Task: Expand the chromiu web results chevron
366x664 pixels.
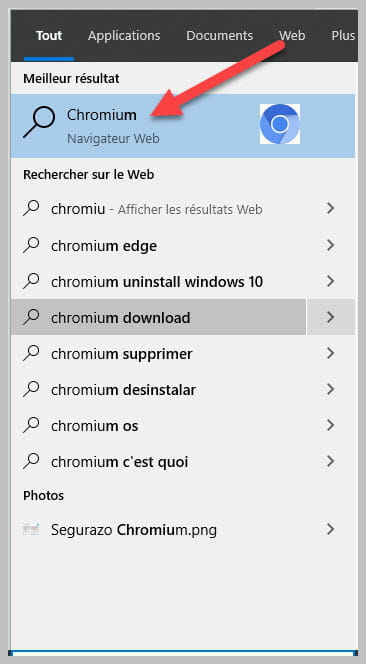Action: (331, 208)
